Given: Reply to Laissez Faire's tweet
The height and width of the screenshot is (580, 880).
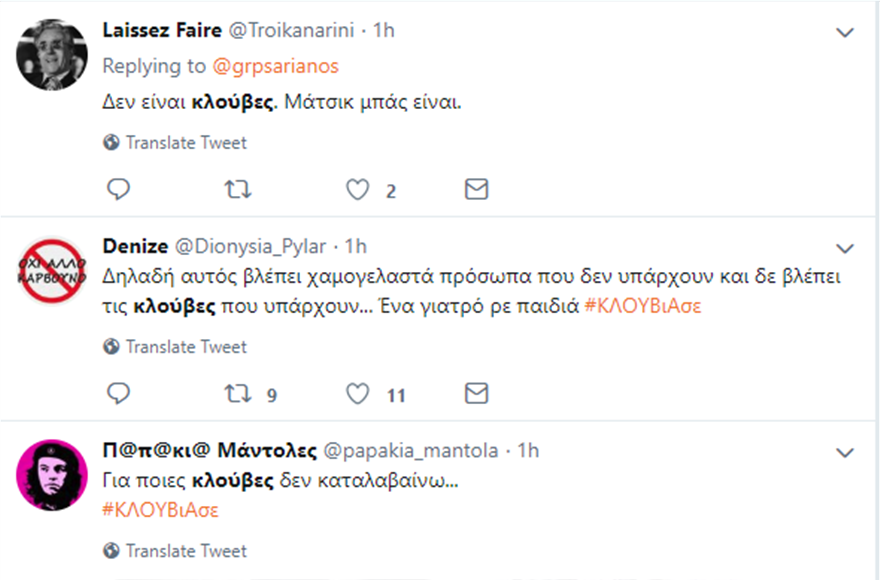Looking at the screenshot, I should pos(118,189).
